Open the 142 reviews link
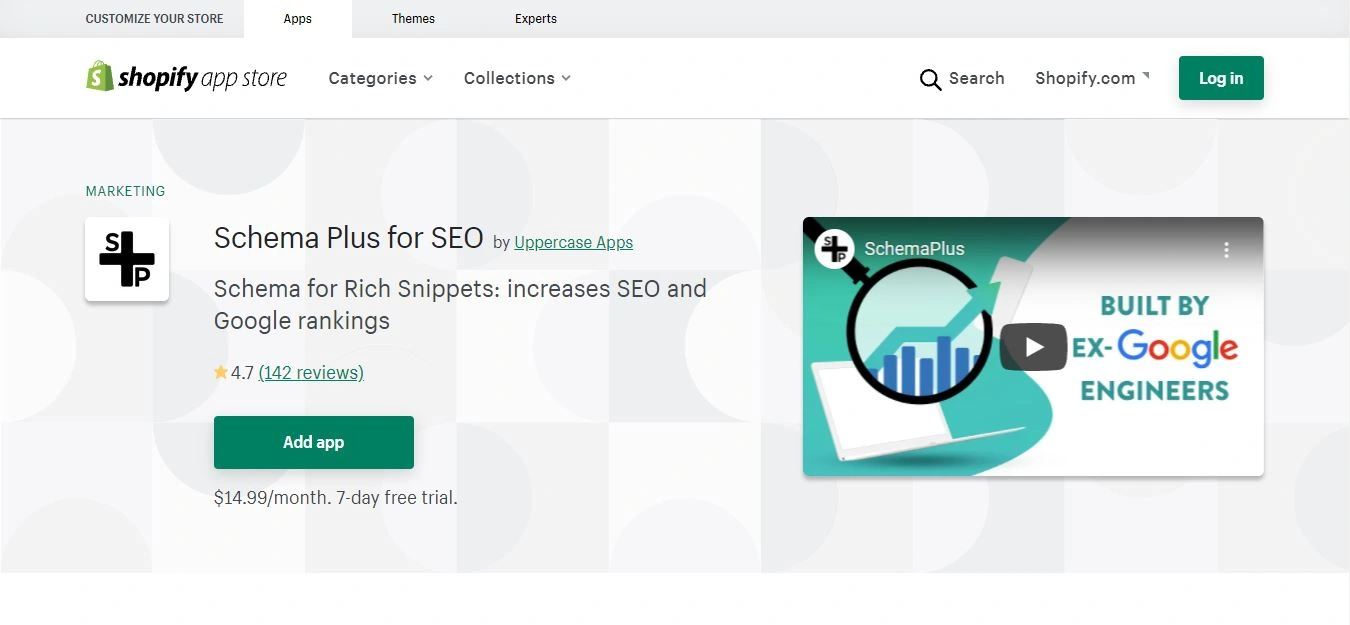 [x=311, y=372]
